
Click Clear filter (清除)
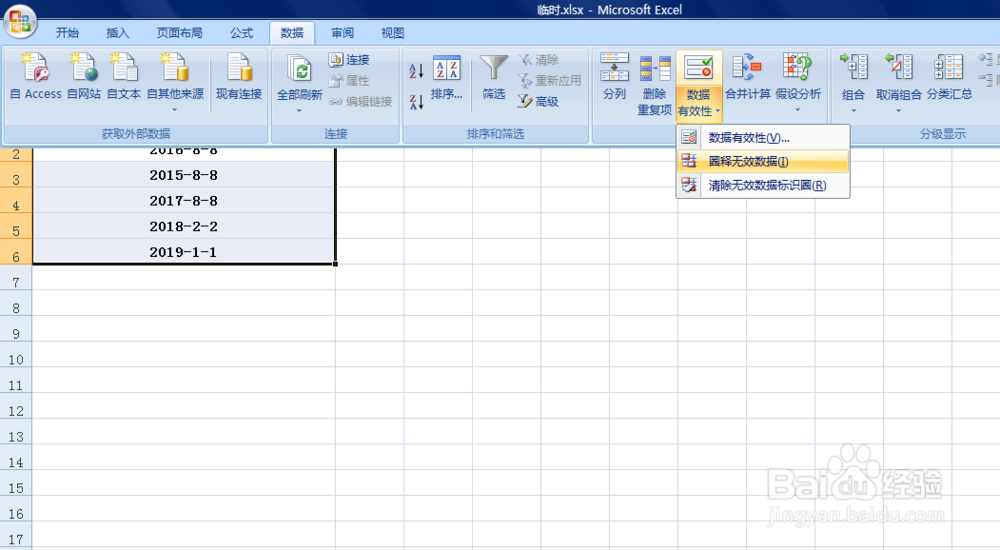tap(539, 59)
